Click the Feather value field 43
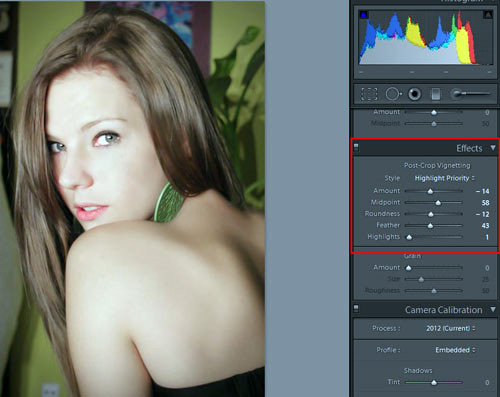This screenshot has width=500, height=397. 485,226
